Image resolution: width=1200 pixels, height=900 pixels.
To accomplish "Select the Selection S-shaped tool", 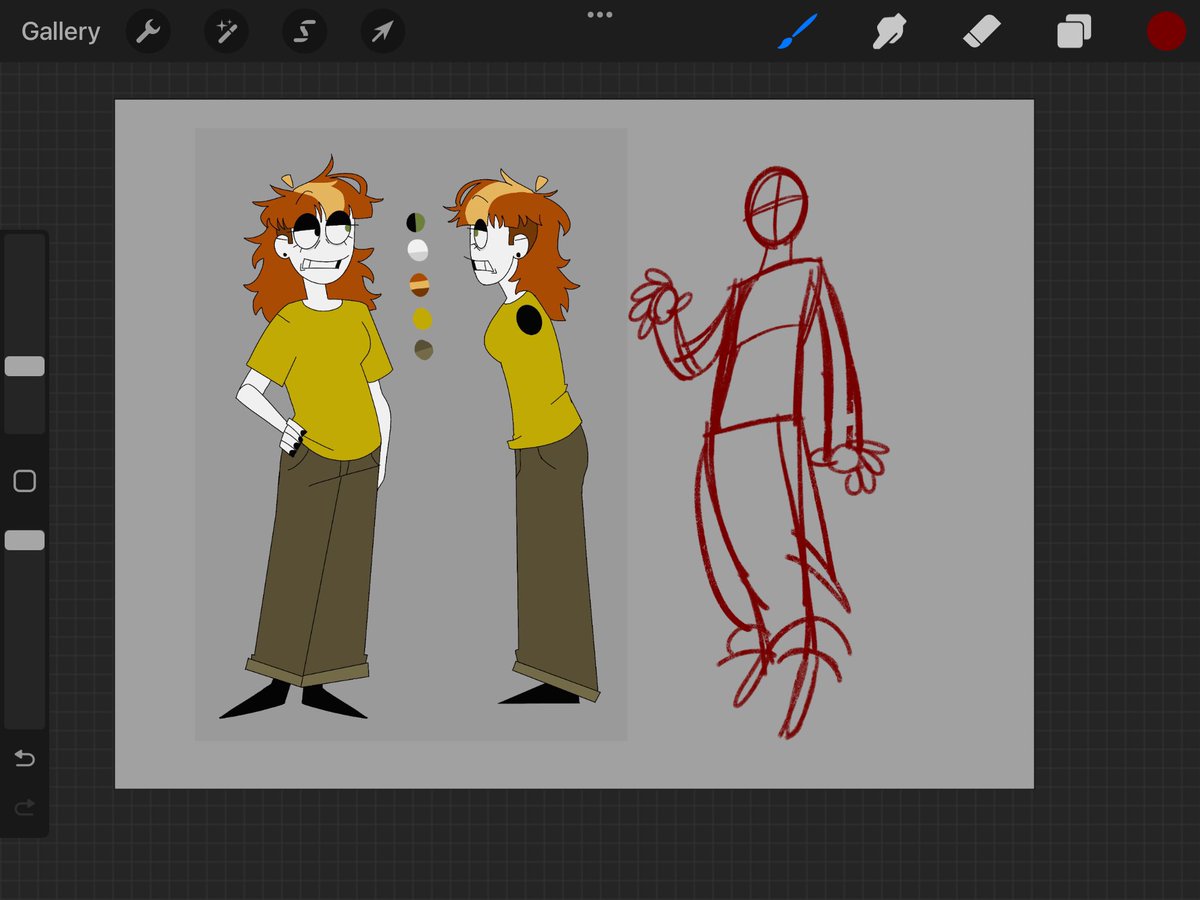I will 304,32.
